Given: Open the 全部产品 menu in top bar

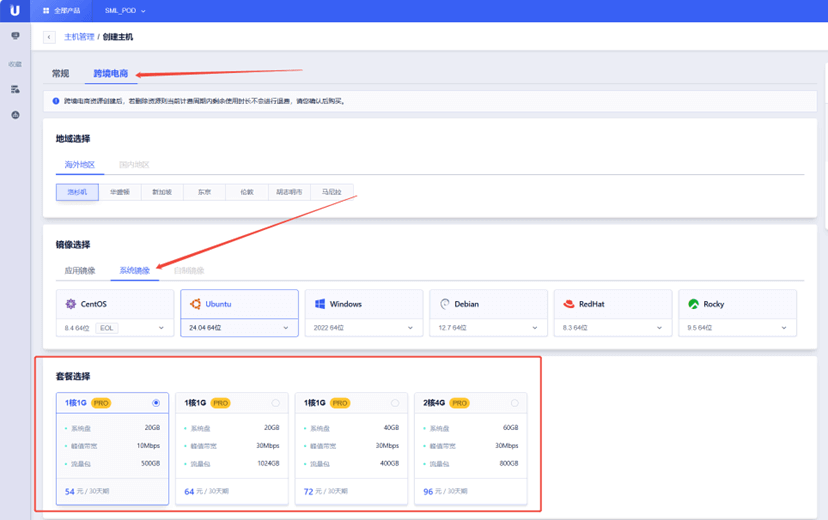Looking at the screenshot, I should pyautogui.click(x=61, y=11).
